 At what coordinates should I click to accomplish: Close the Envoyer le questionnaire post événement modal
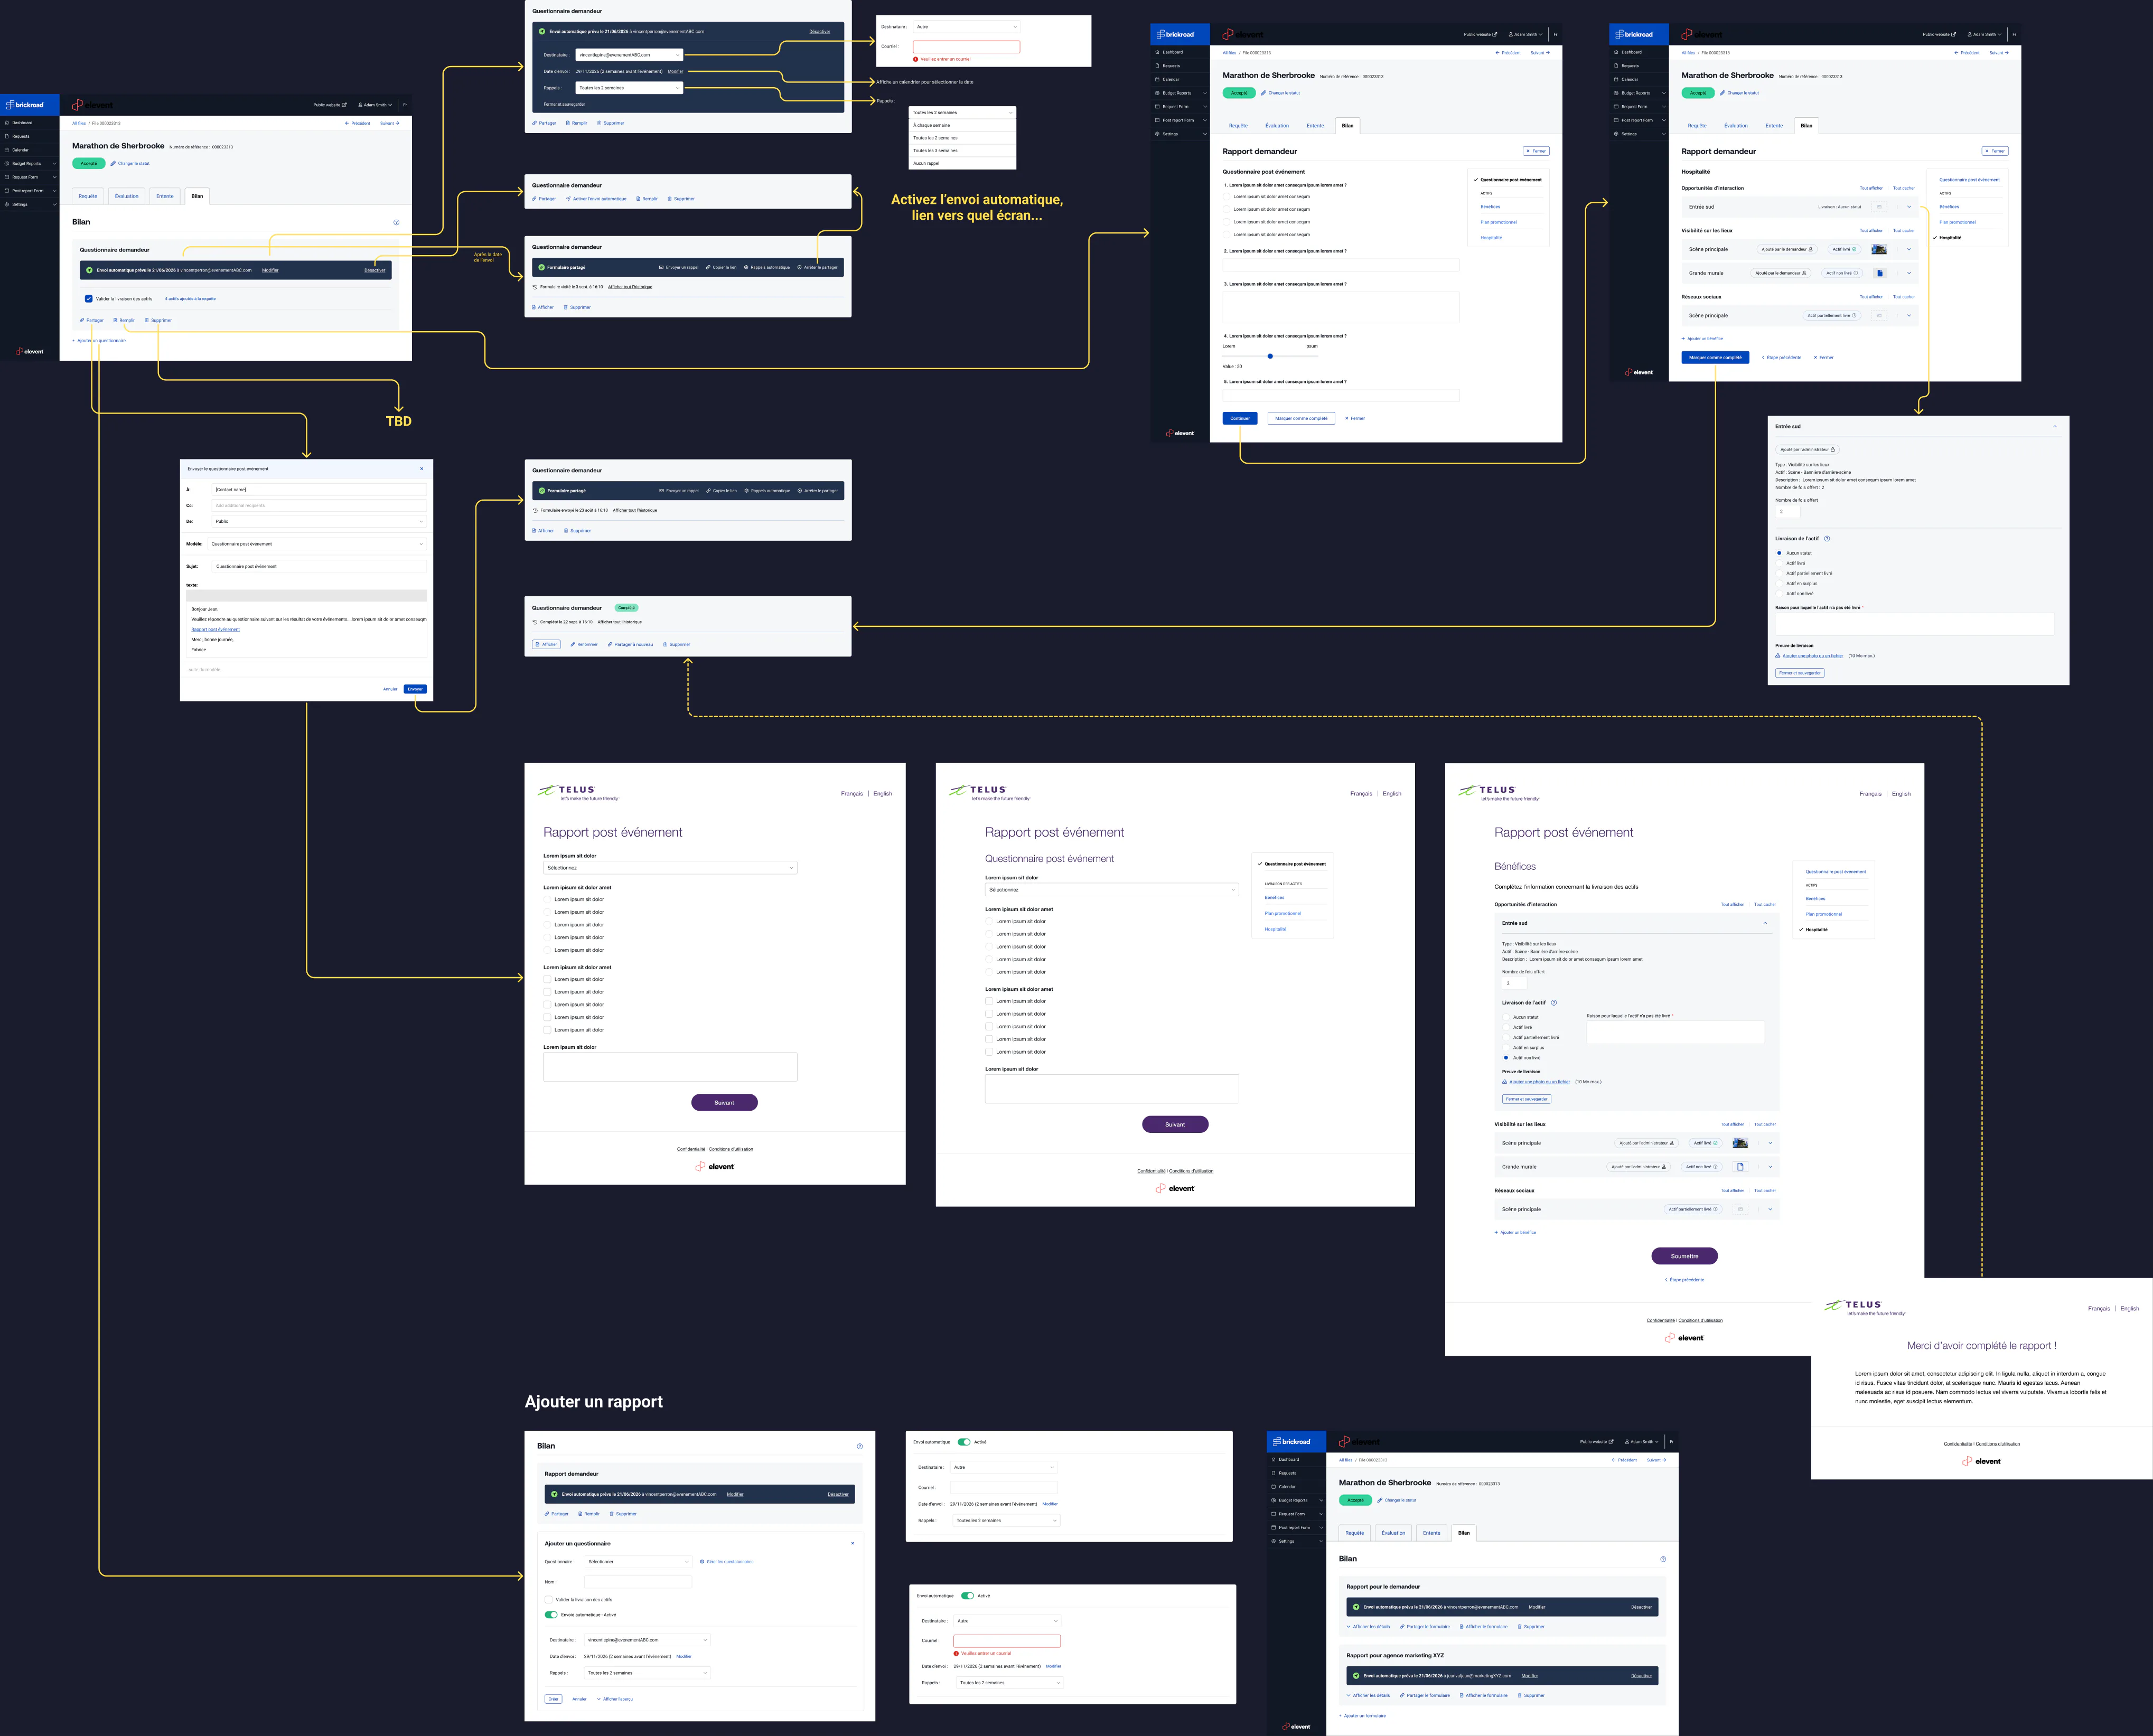pos(421,468)
